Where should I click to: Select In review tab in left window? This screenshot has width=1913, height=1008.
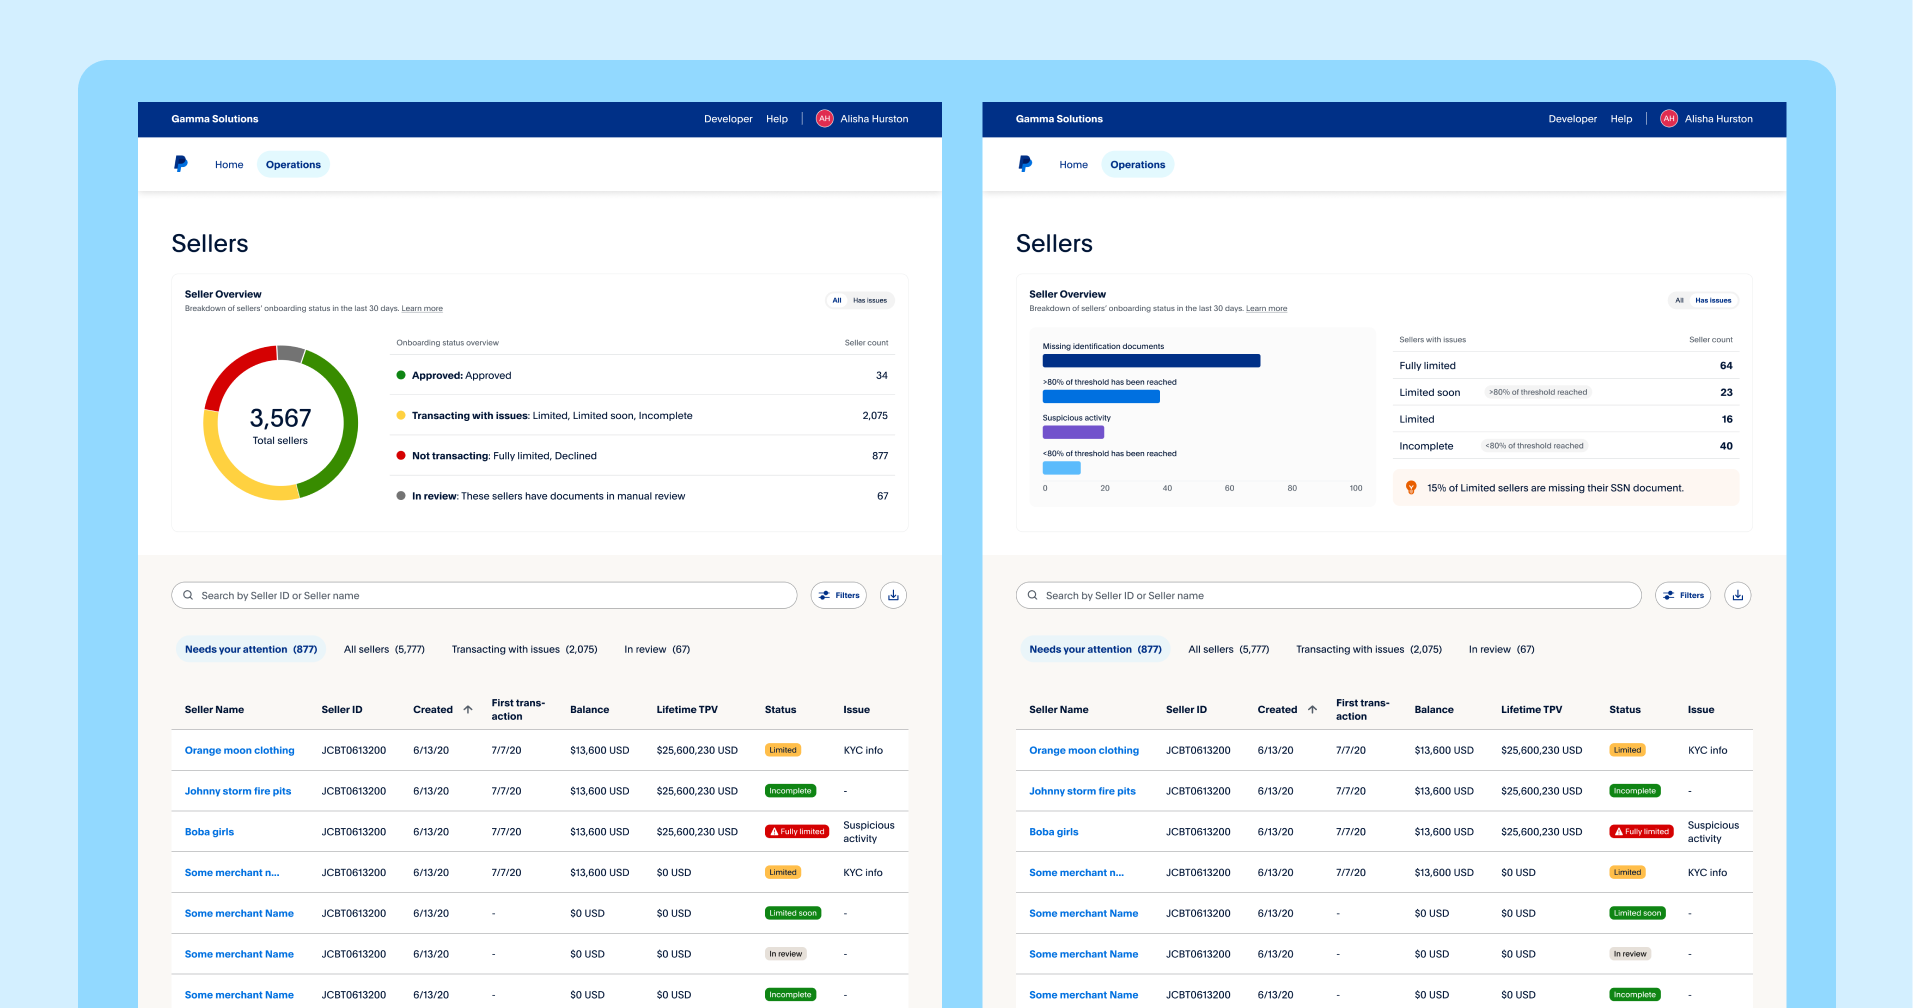coord(657,649)
